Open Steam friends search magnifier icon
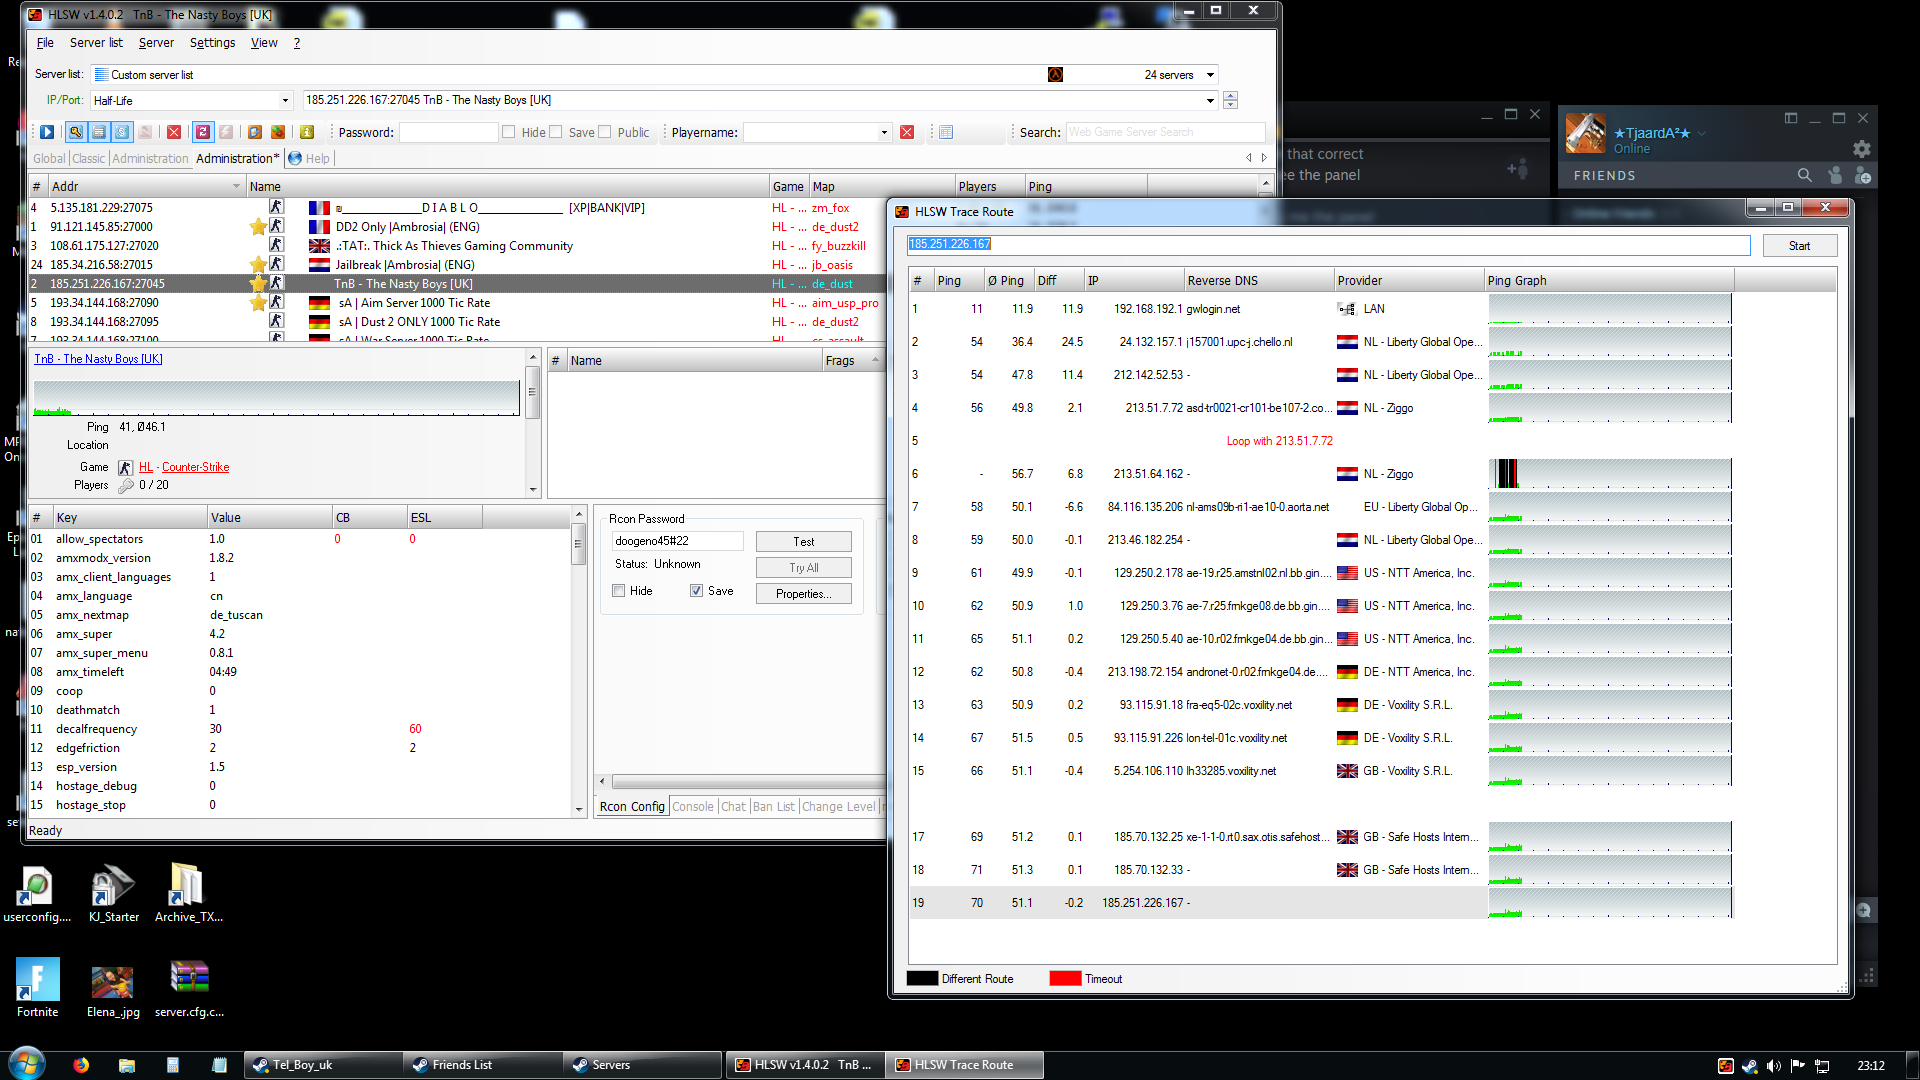 pyautogui.click(x=1804, y=175)
